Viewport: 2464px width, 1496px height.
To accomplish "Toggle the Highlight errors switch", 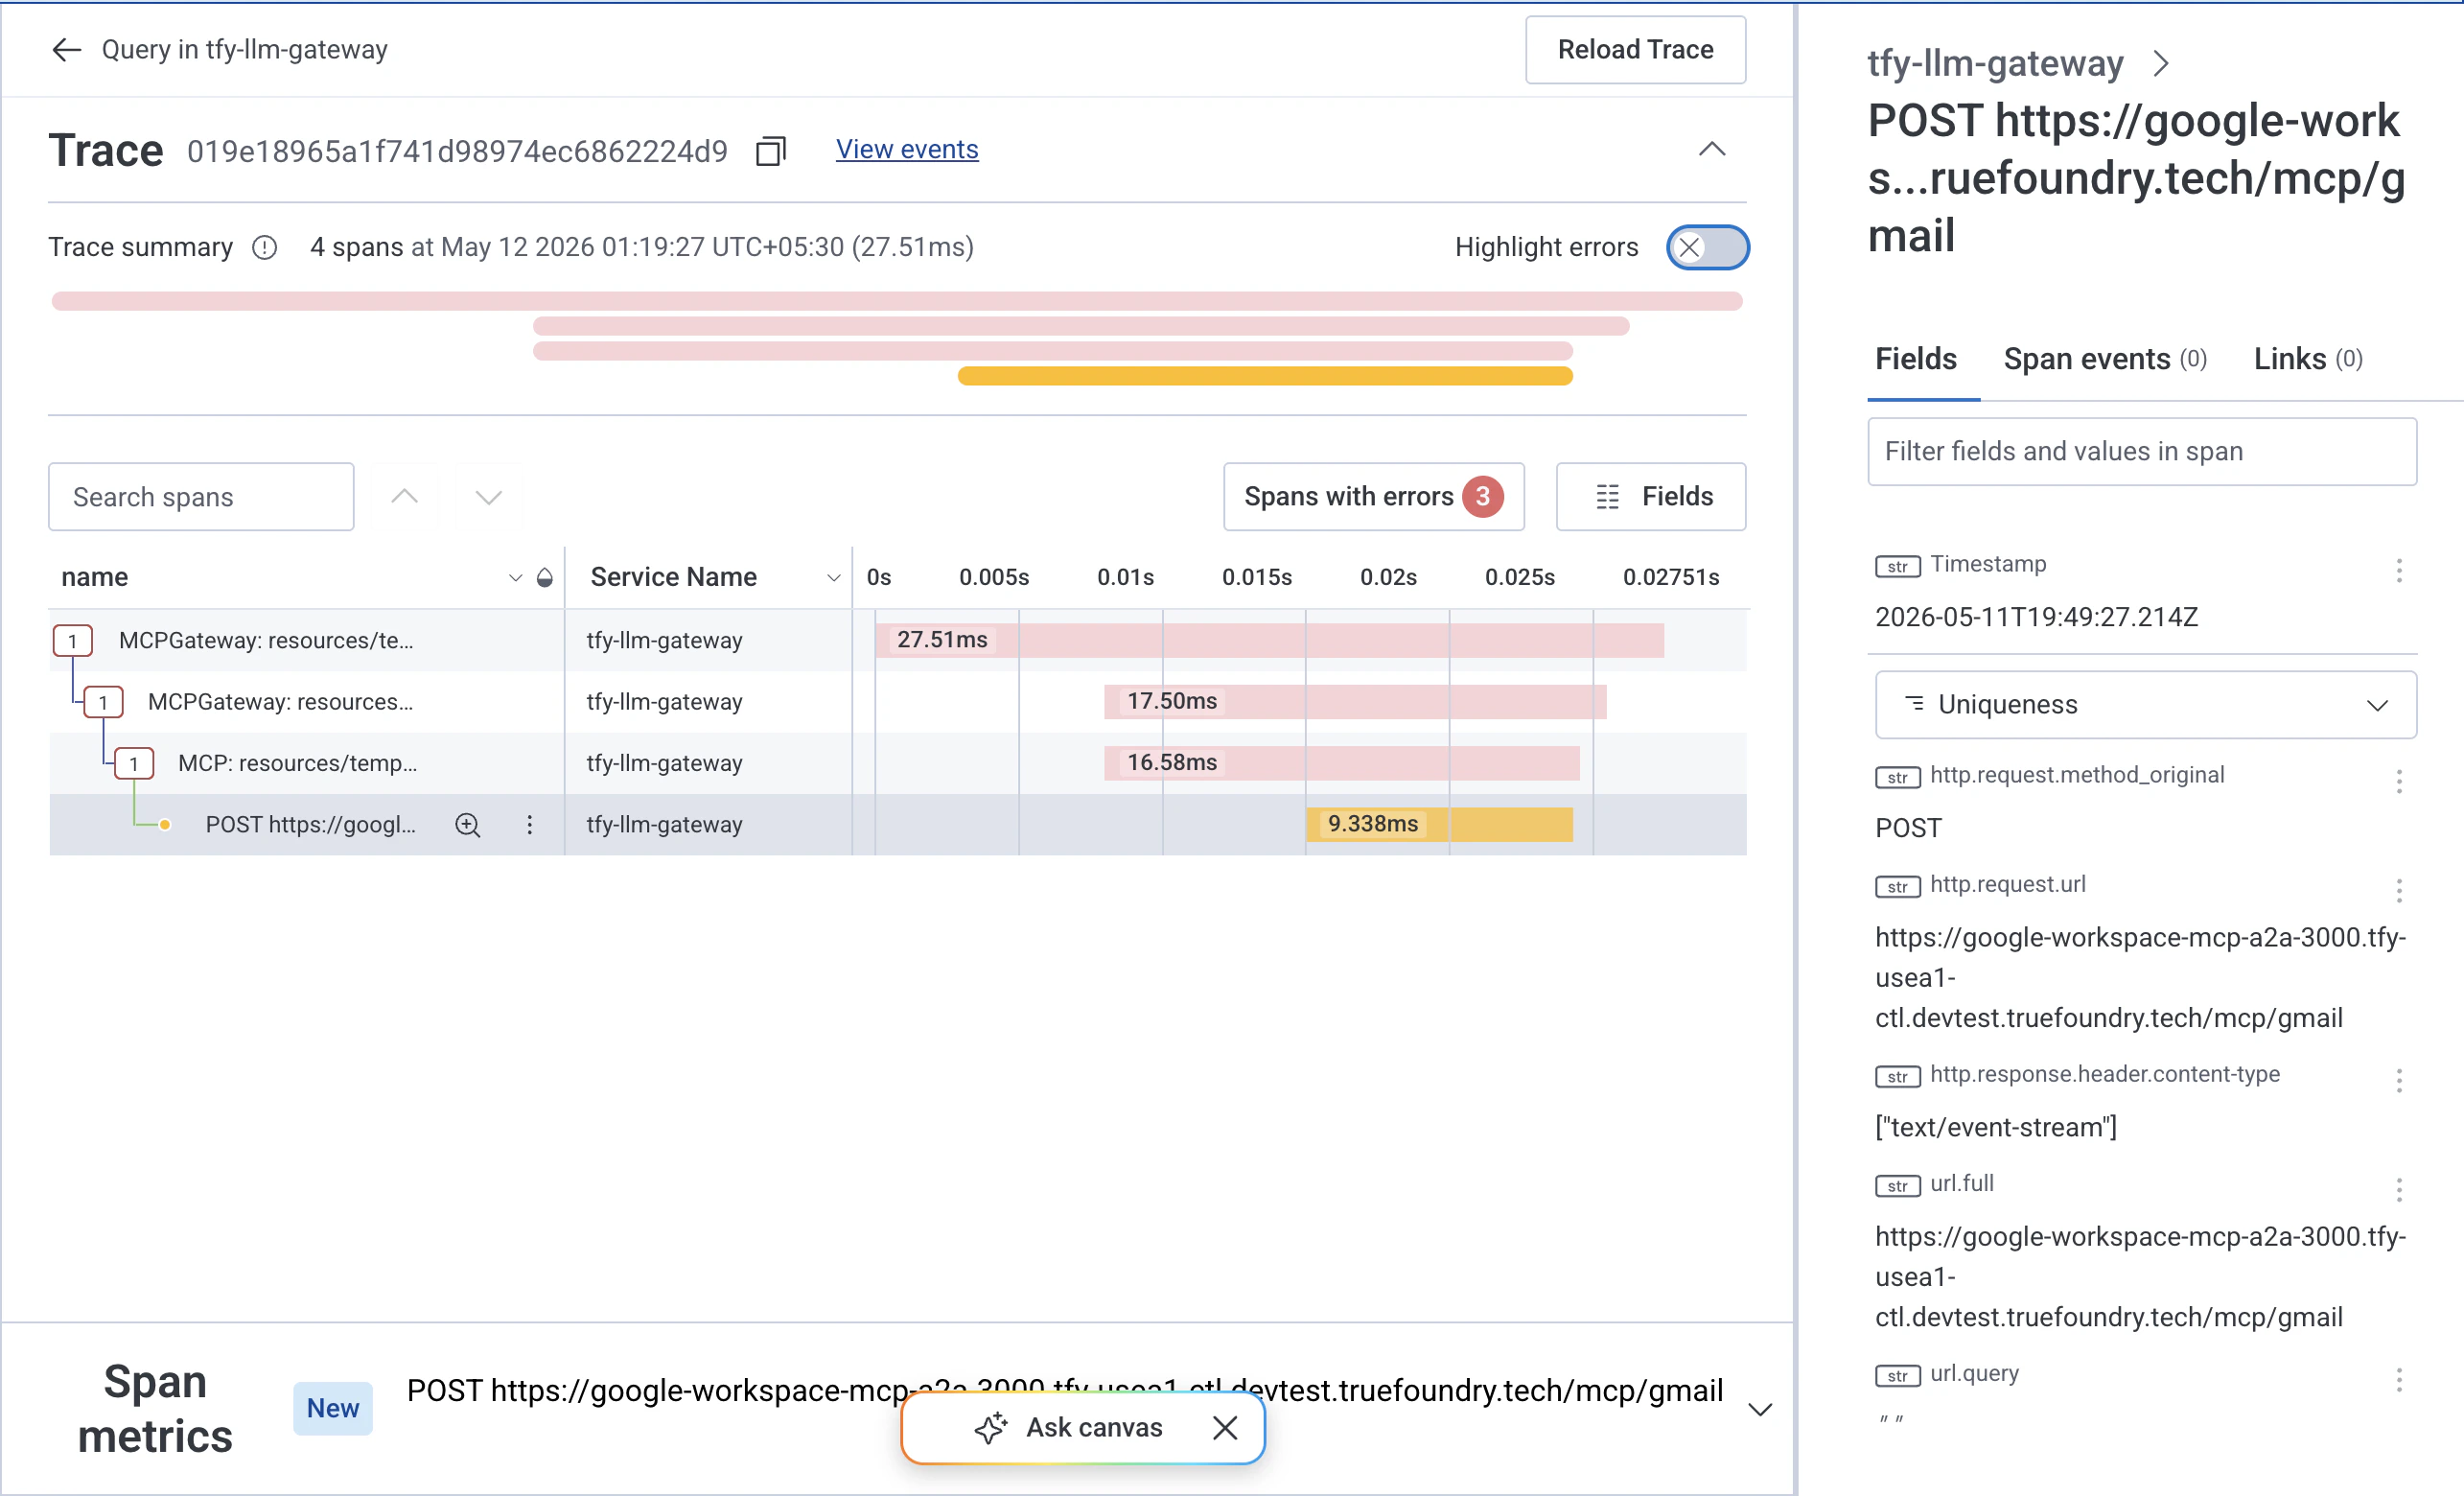I will click(1707, 247).
